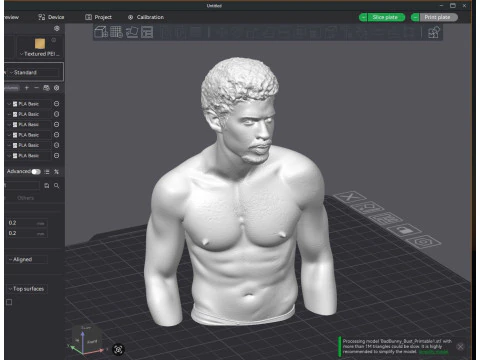Click the Simplify model link in notification
The height and width of the screenshot is (360, 480).
click(x=433, y=352)
